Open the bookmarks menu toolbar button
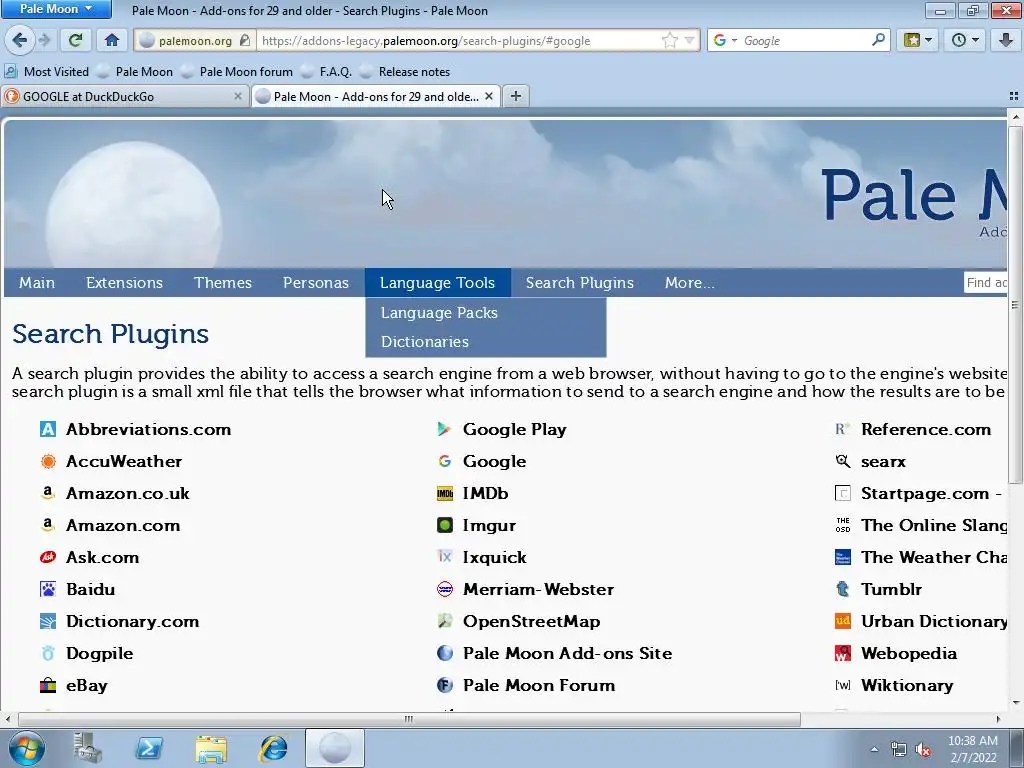Image resolution: width=1024 pixels, height=768 pixels. [x=912, y=40]
